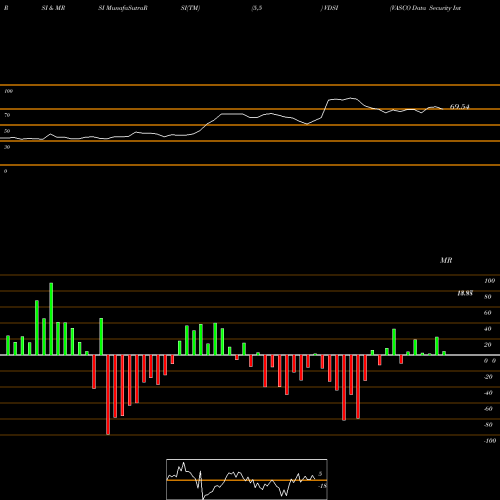
Task: Click the MR axis label -100
Action: pos(490,441)
